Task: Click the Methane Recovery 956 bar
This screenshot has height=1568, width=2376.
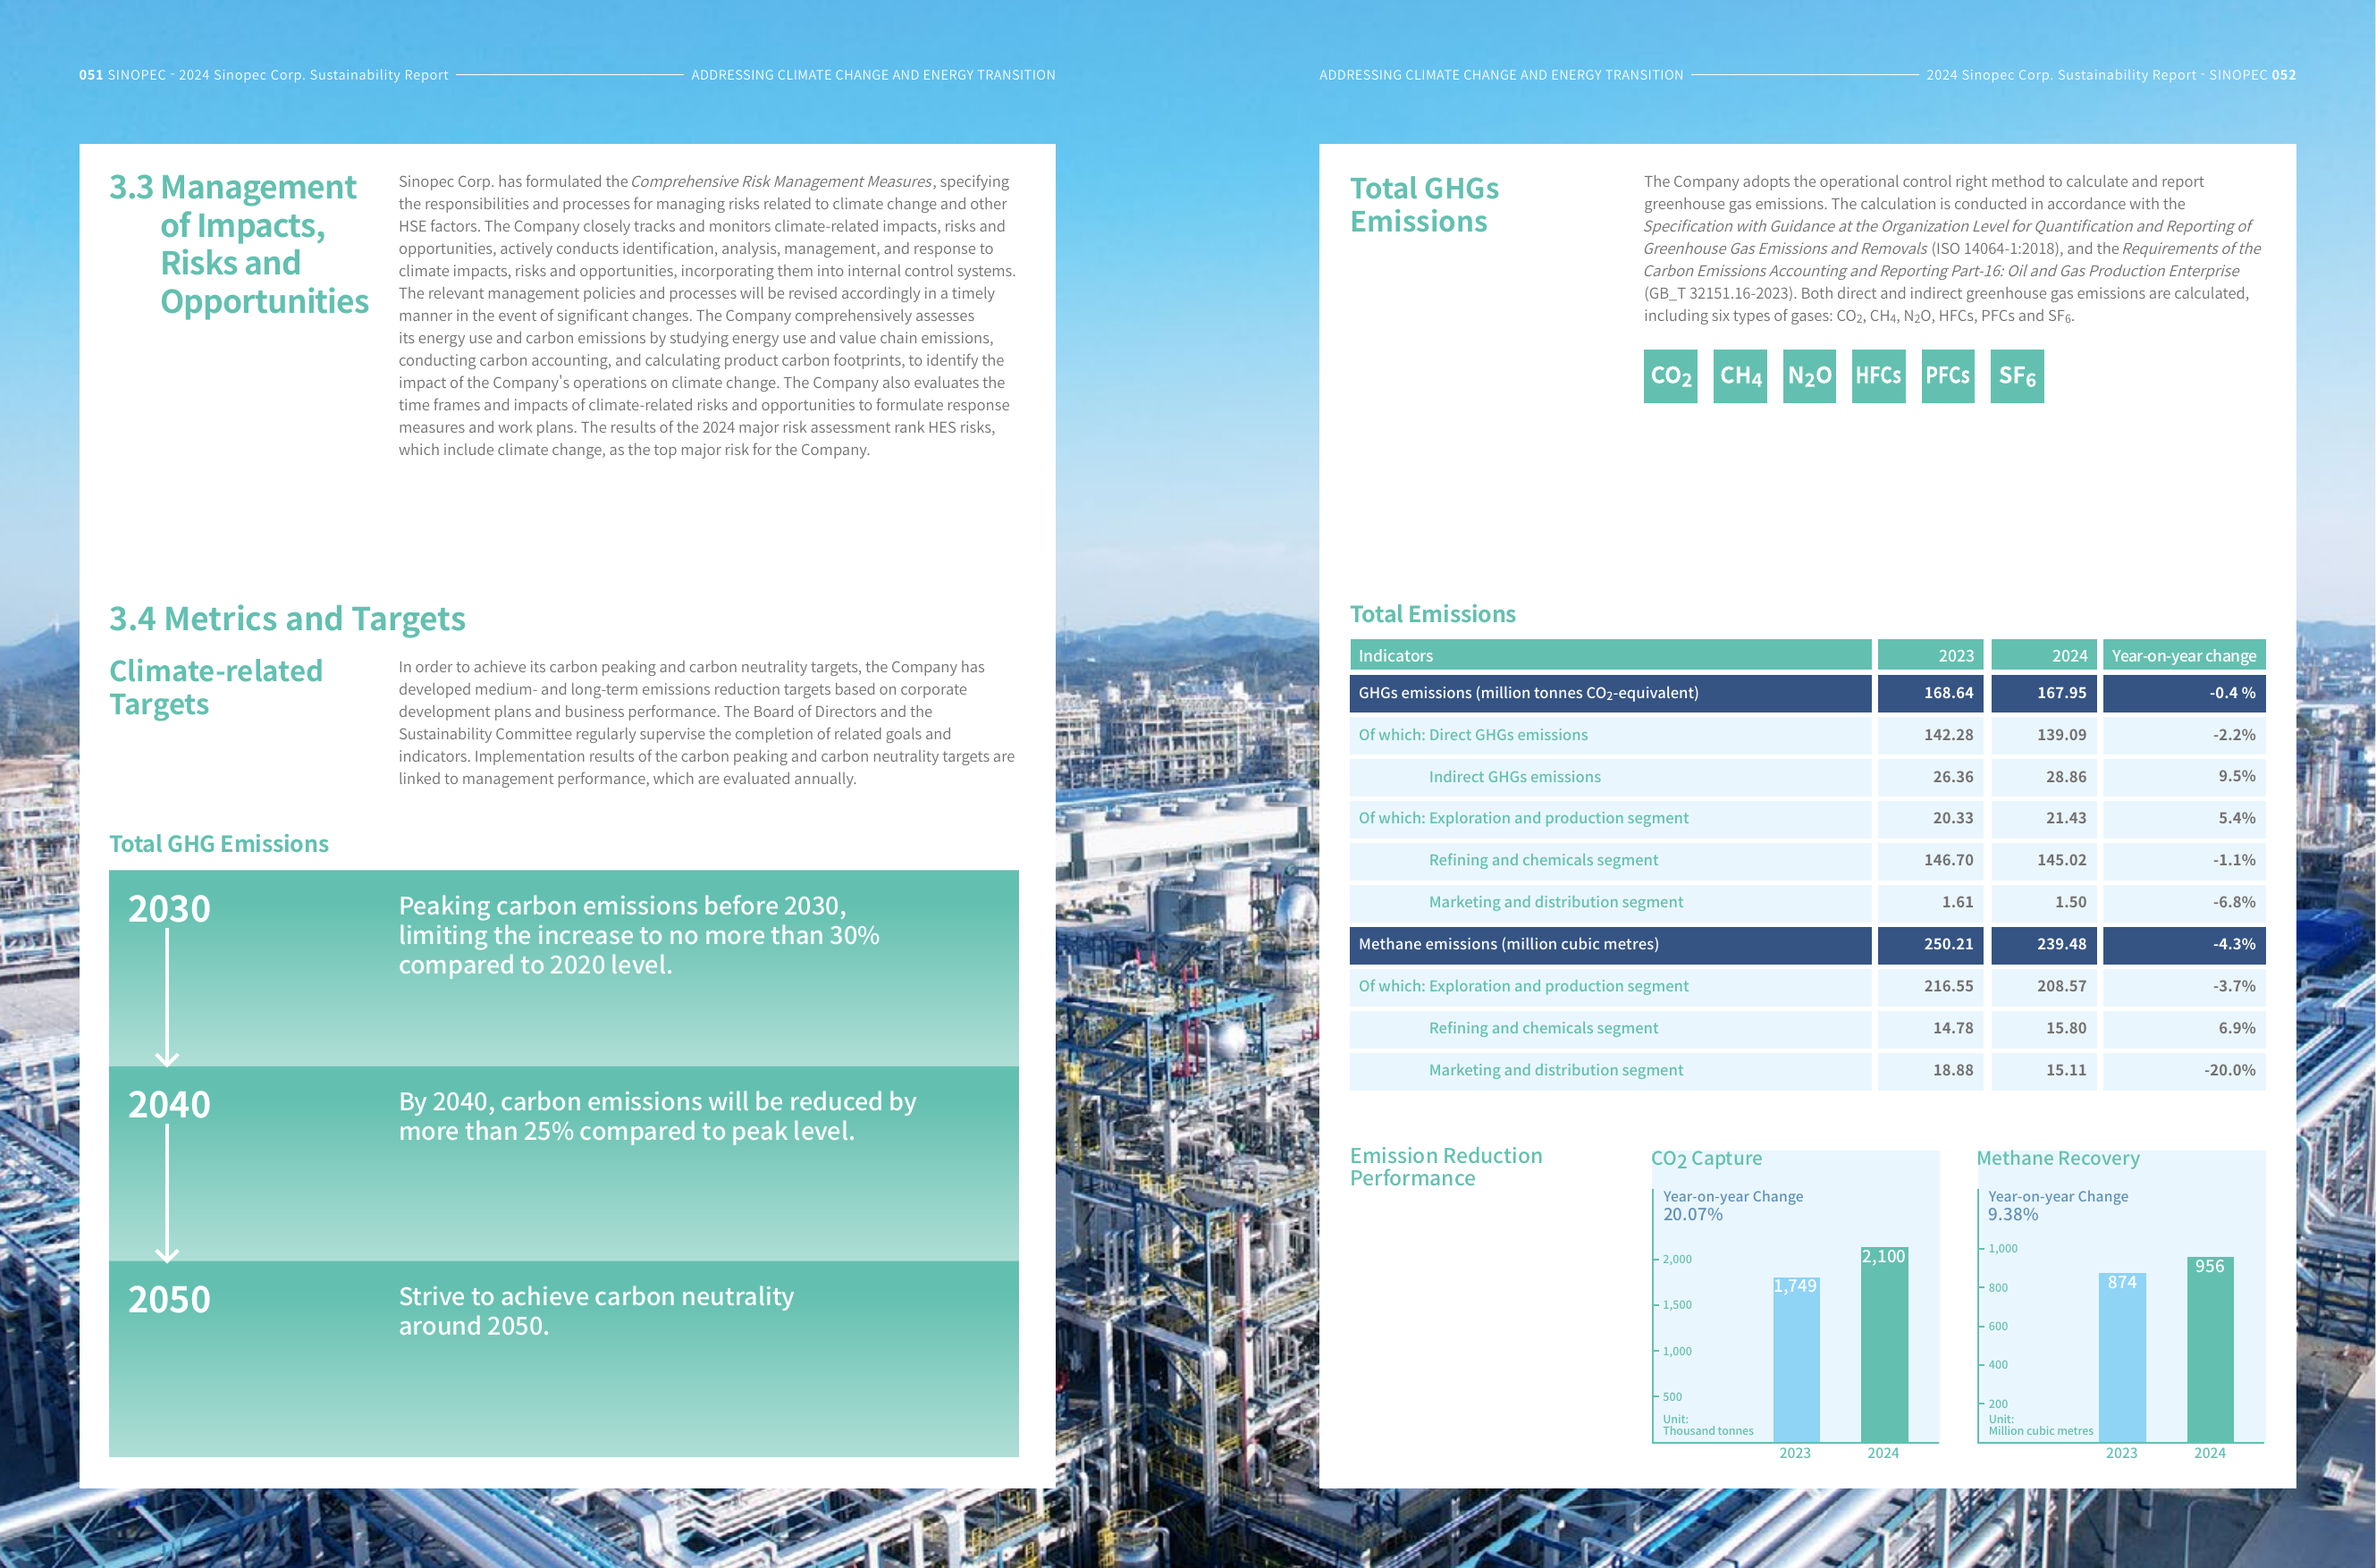Action: click(x=2210, y=1349)
